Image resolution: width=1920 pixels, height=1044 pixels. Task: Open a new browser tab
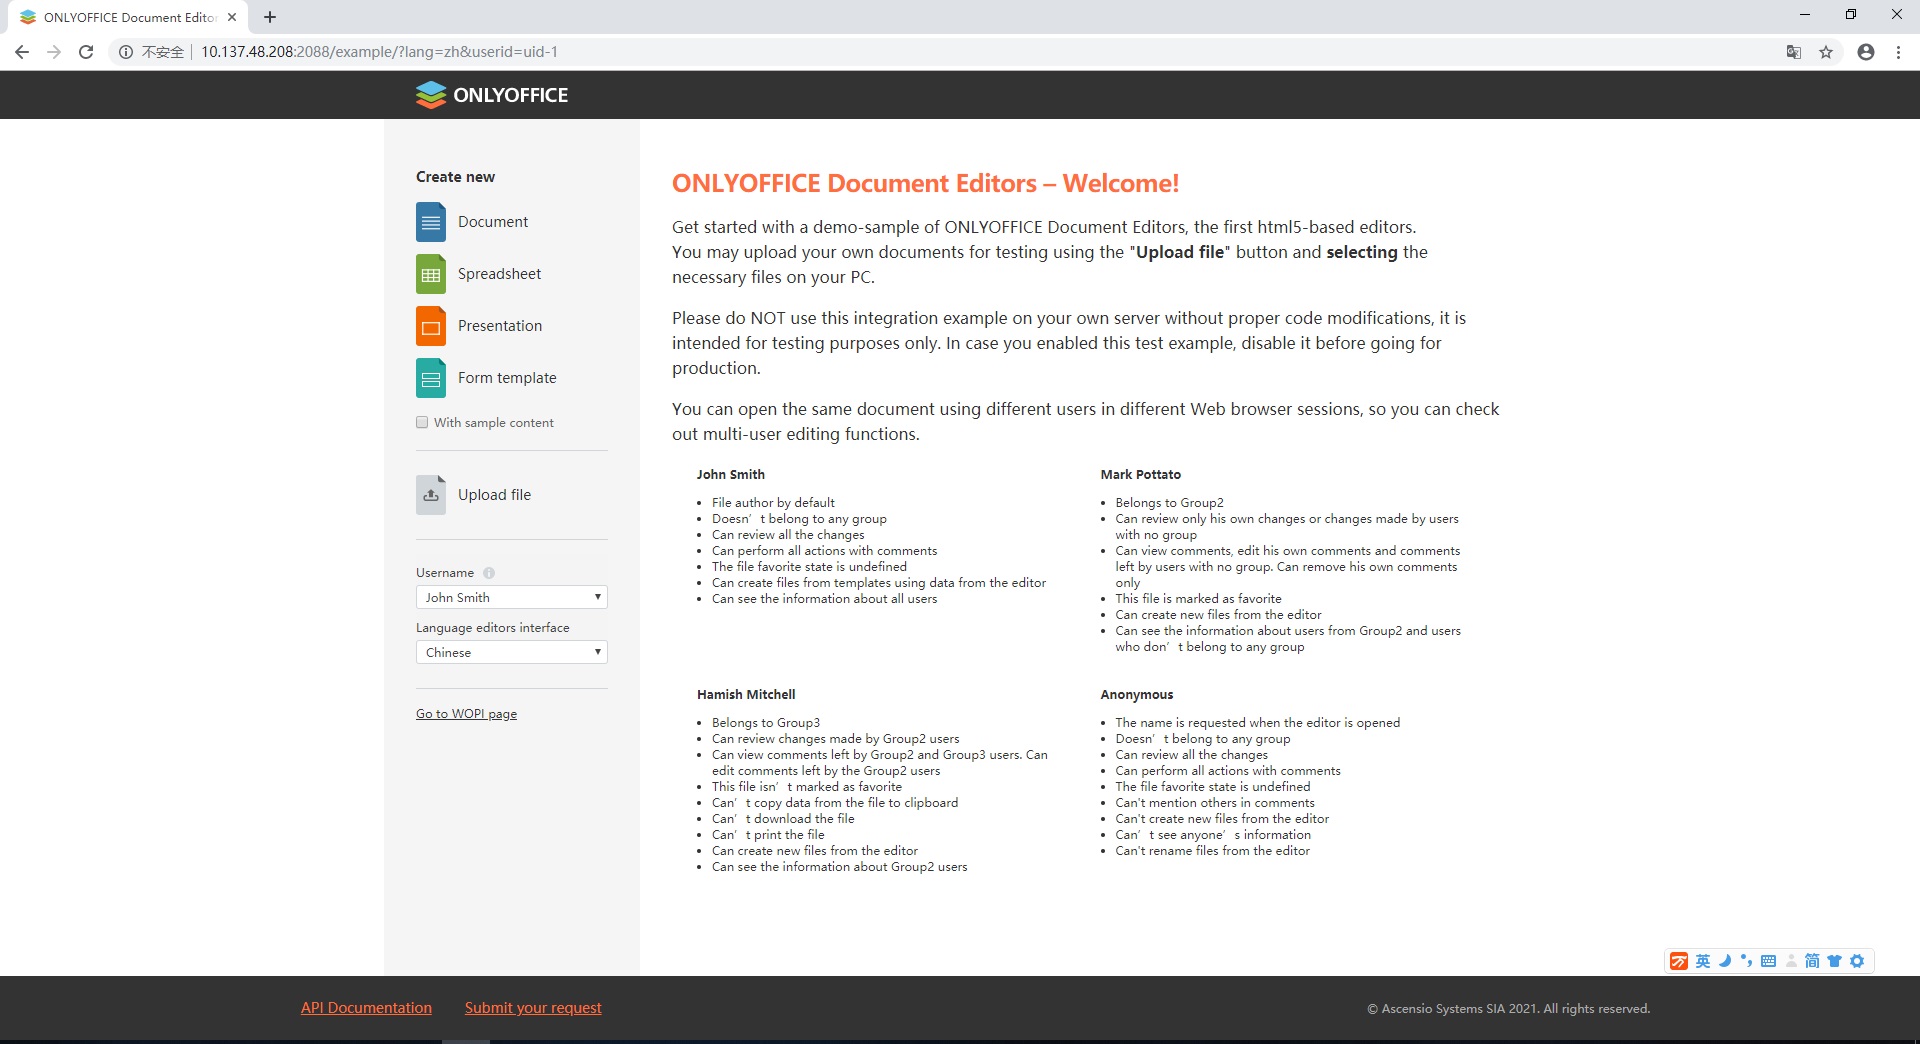click(x=270, y=17)
